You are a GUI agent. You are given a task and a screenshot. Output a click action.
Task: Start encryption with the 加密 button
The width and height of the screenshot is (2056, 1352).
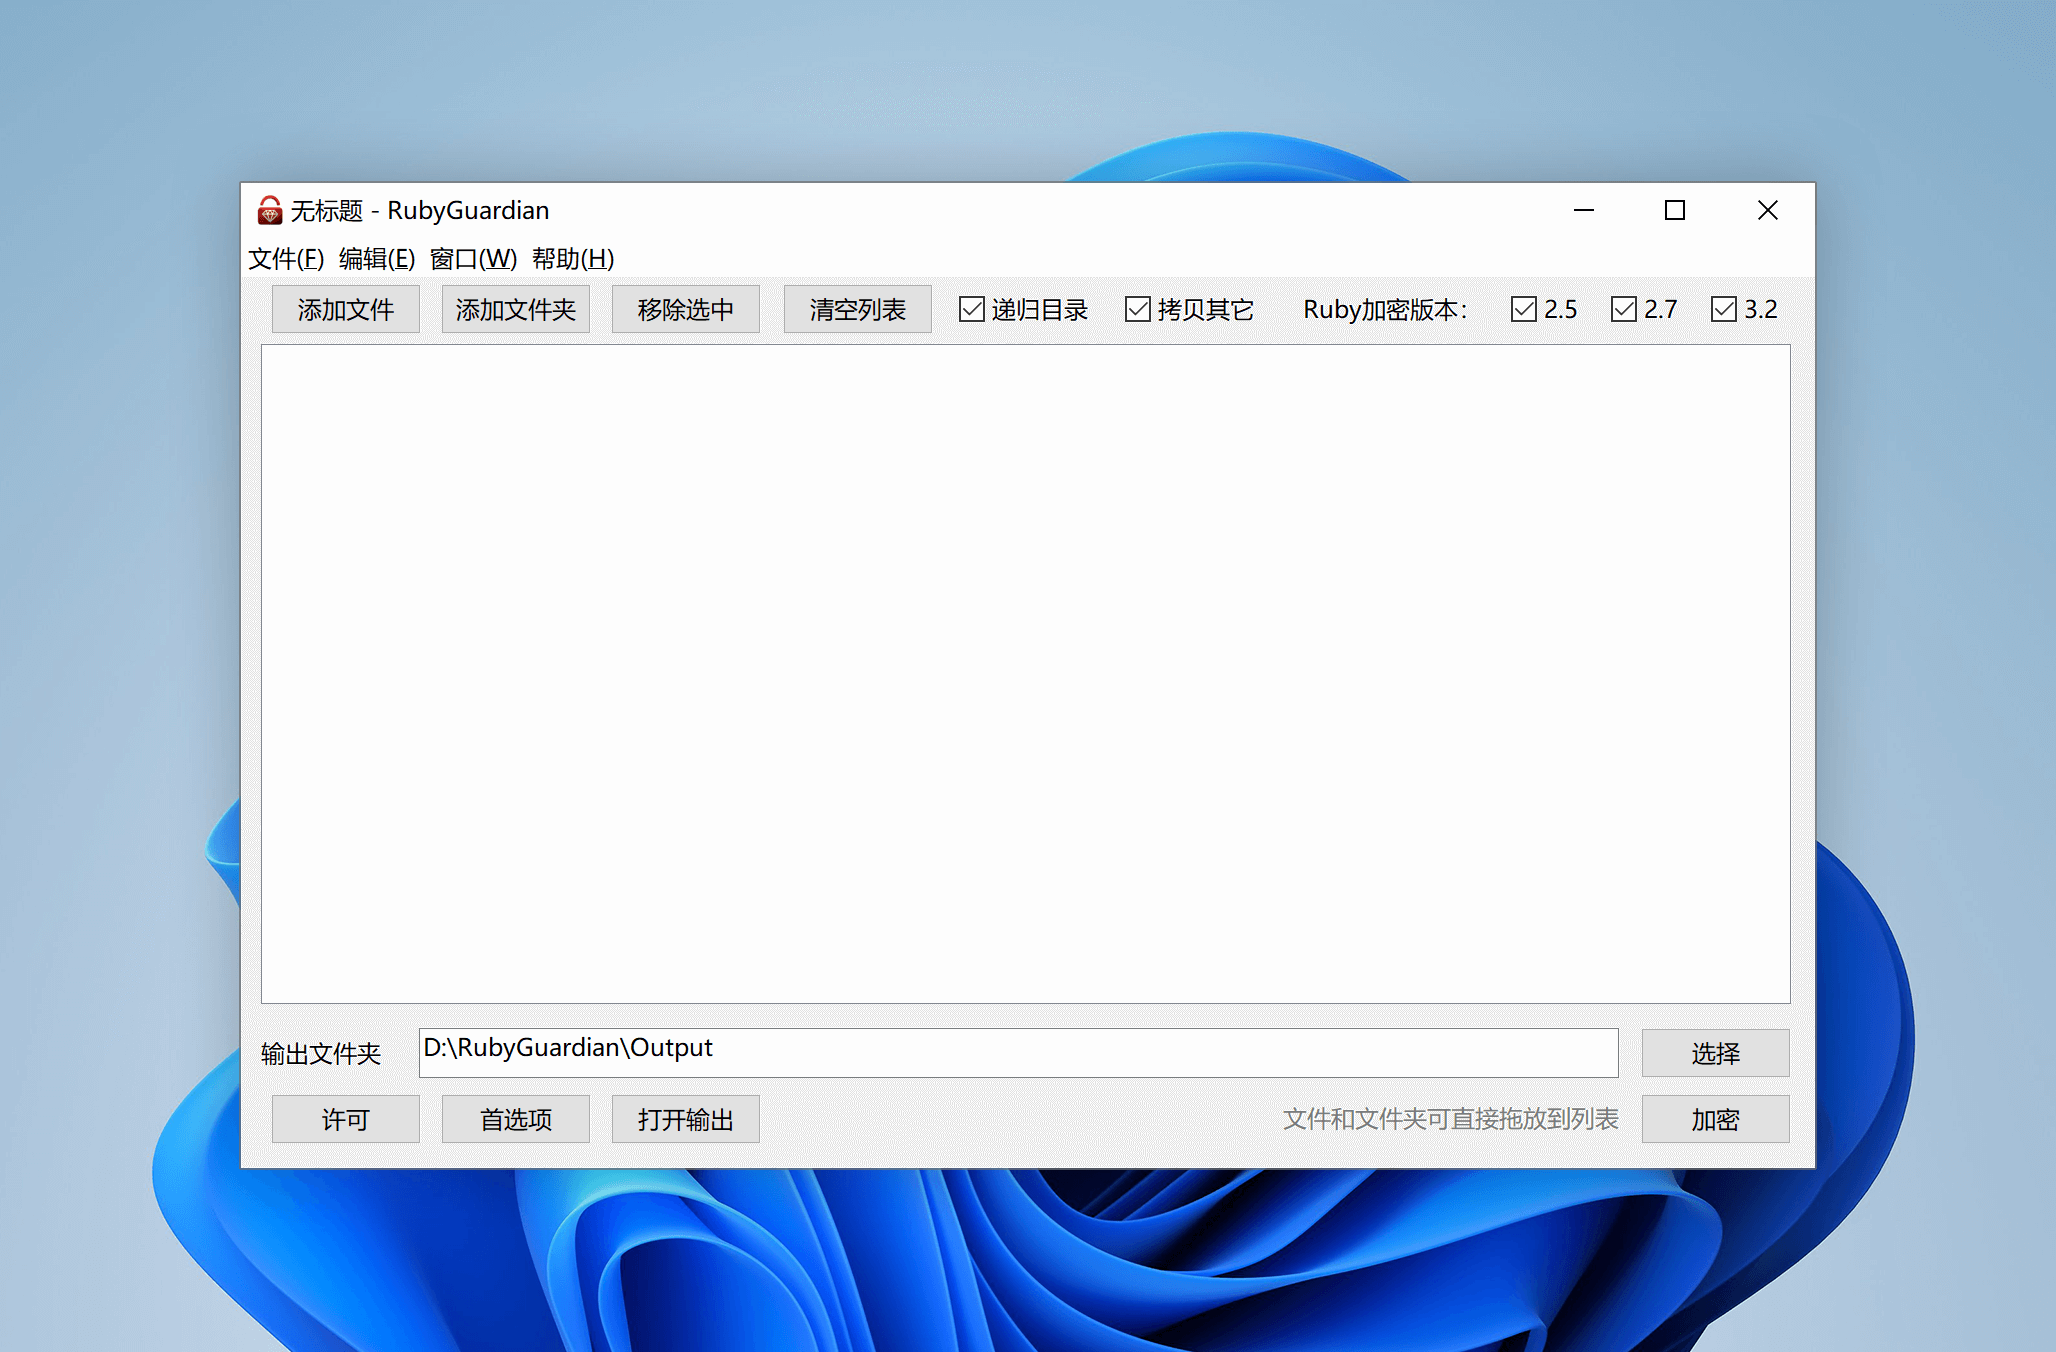point(1716,1119)
